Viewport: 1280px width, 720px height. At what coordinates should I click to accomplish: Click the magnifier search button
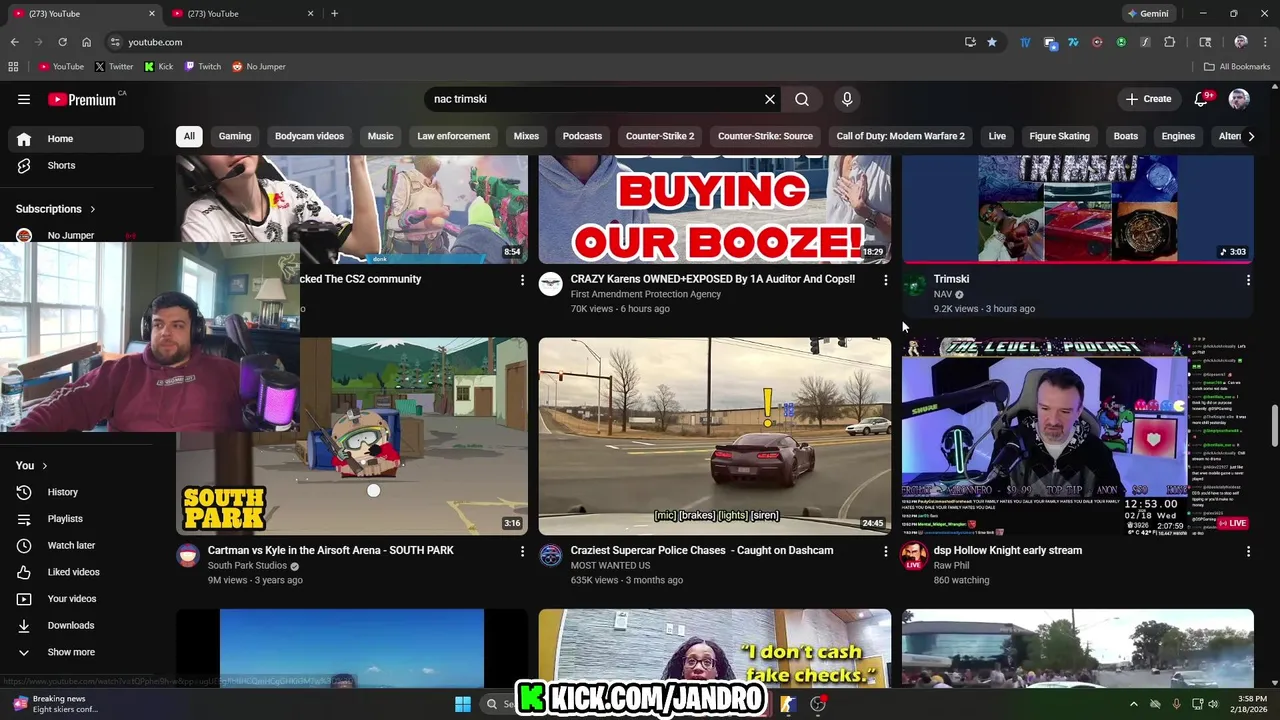802,99
